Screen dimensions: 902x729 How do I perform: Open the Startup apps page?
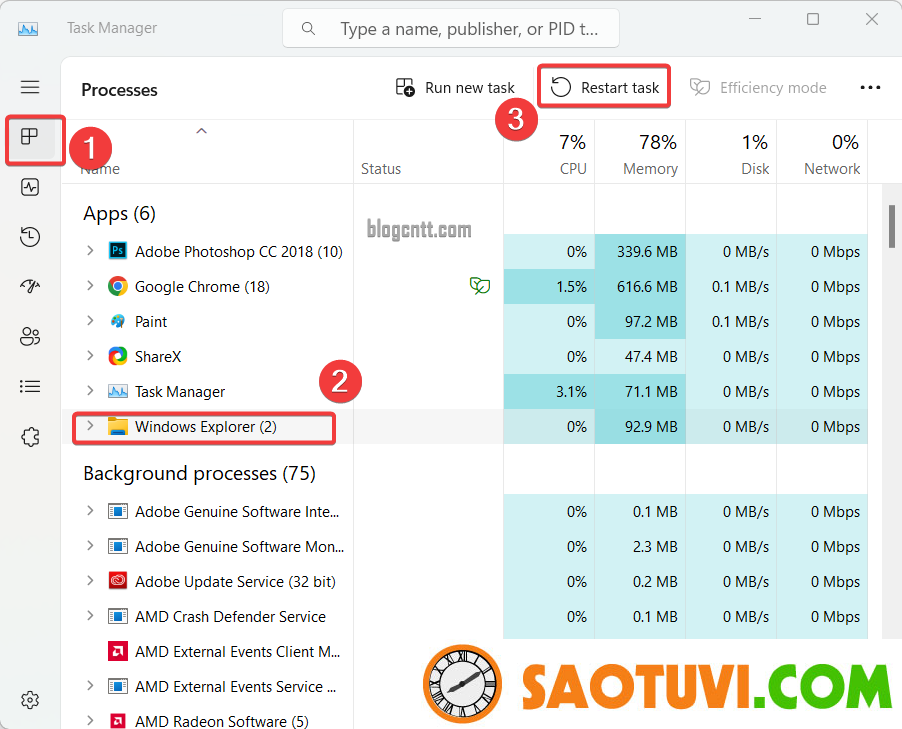30,286
